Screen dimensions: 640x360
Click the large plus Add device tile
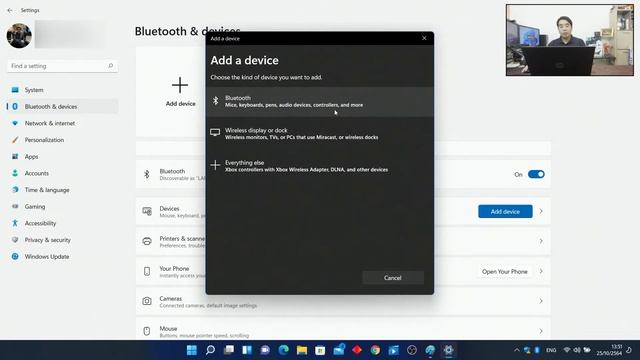coord(180,92)
